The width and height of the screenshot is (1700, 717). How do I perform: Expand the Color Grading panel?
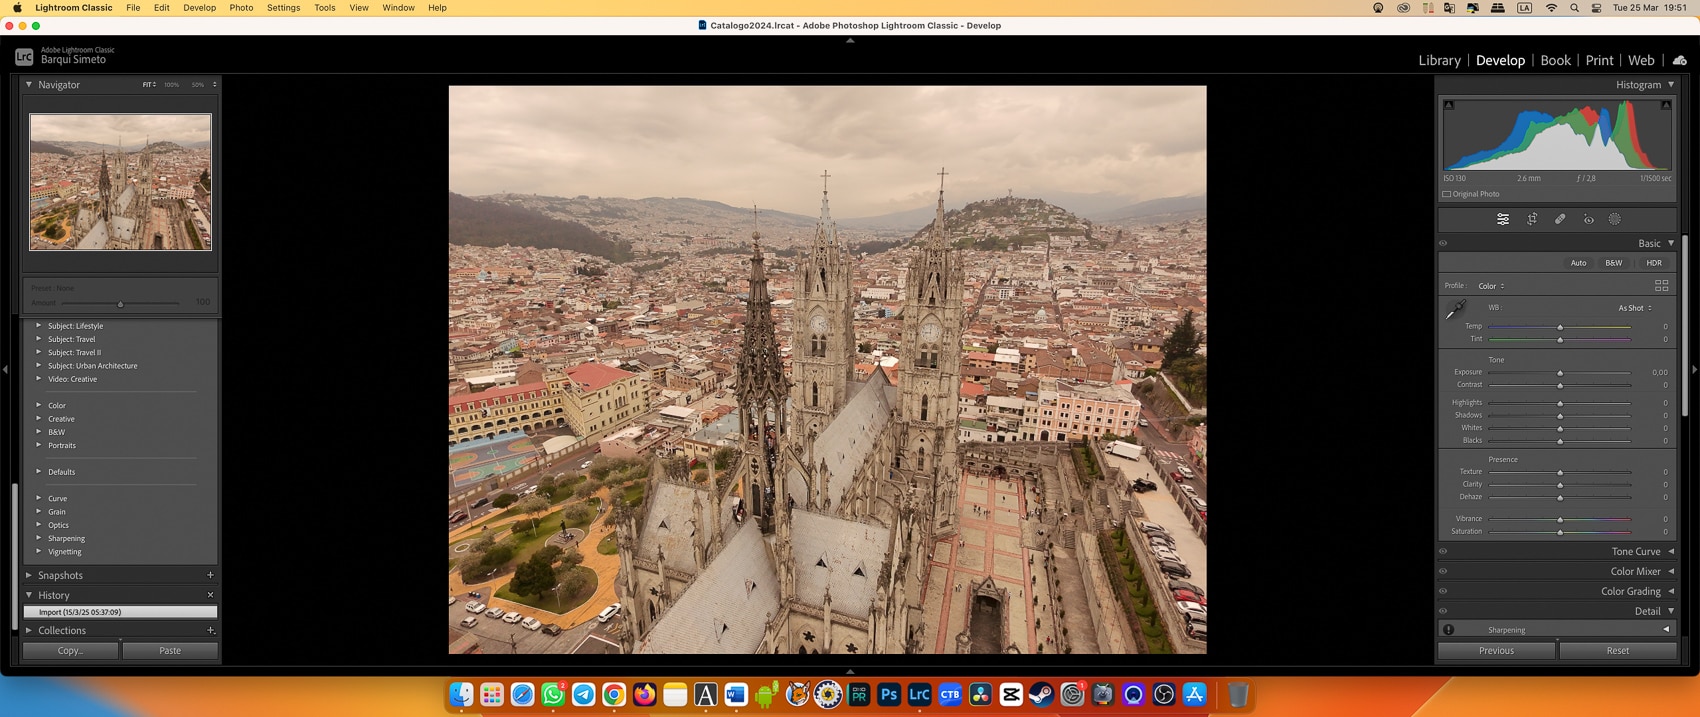tap(1671, 591)
